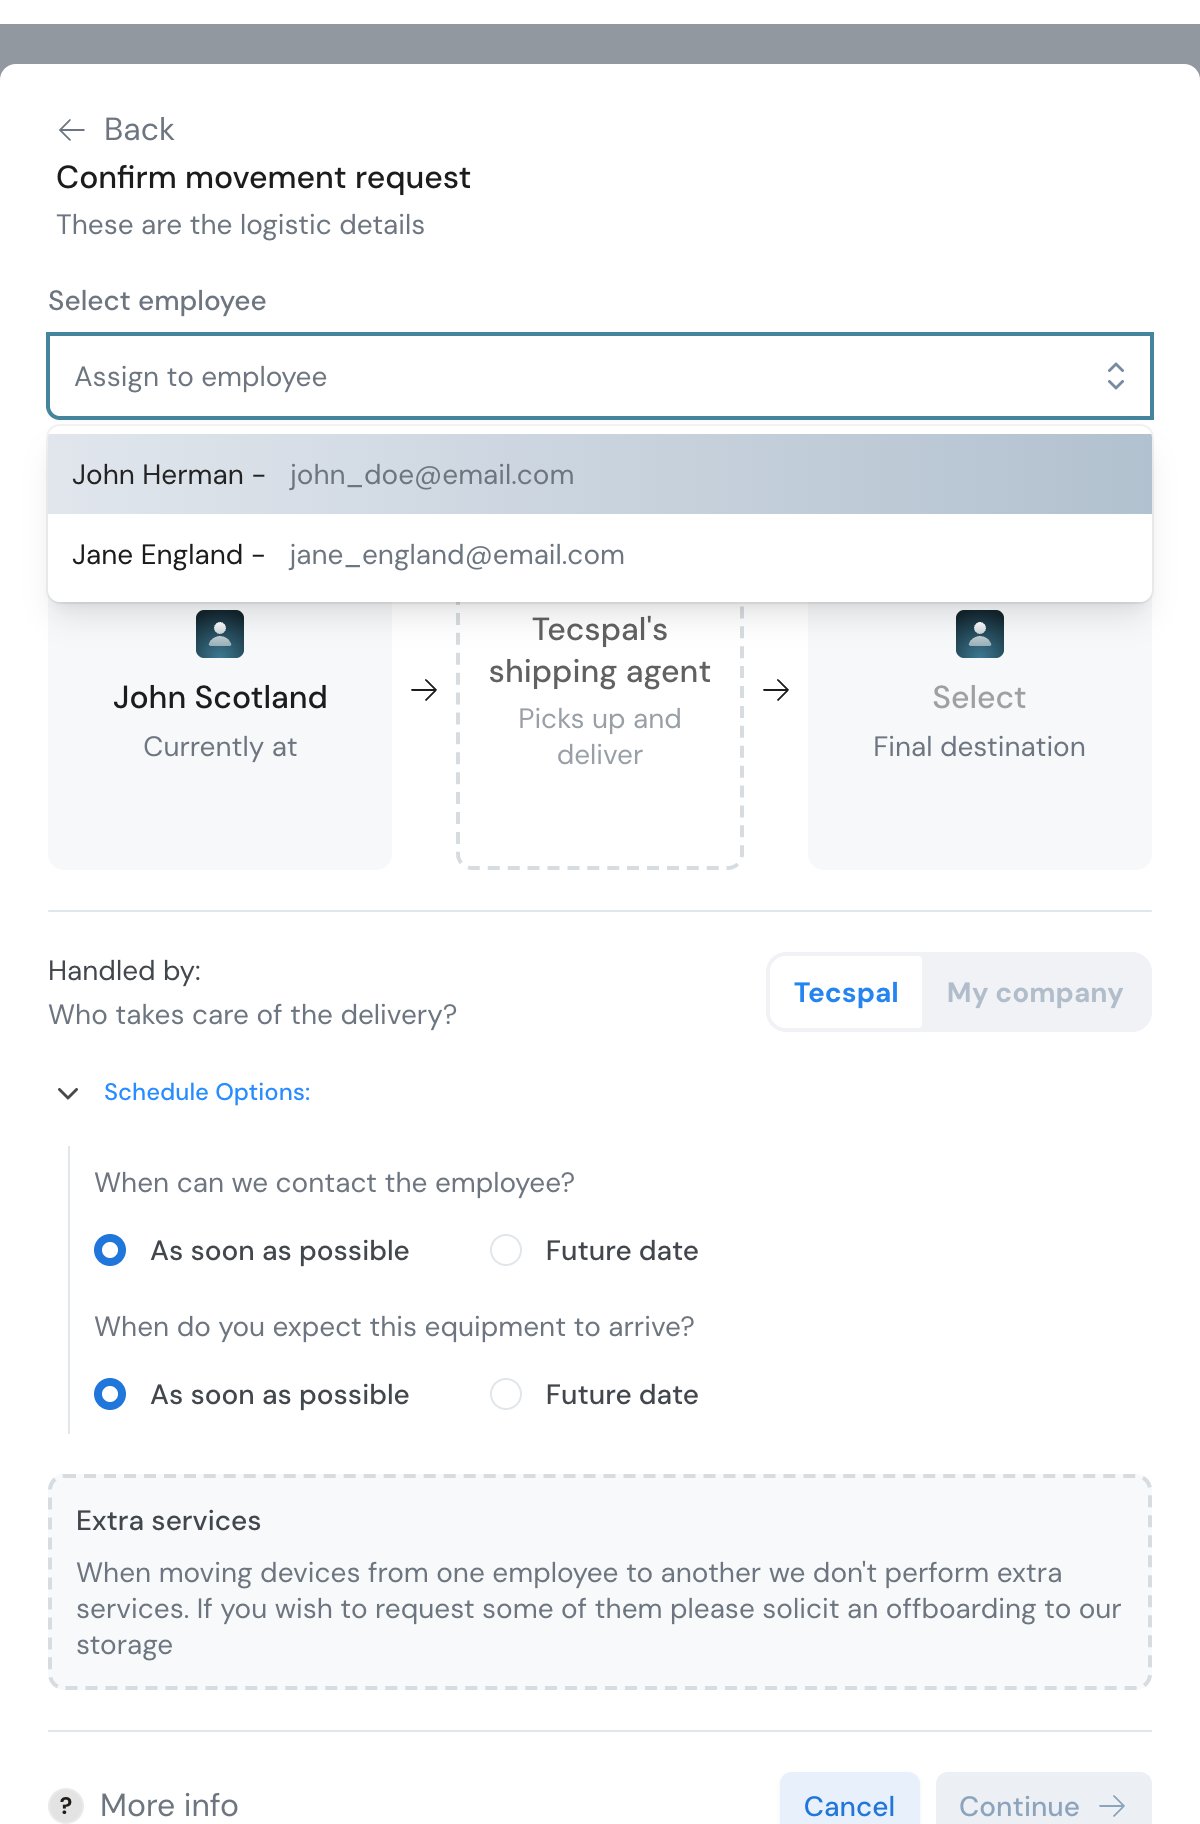The image size is (1200, 1824).
Task: Click John Scotland's avatar icon
Action: coord(220,634)
